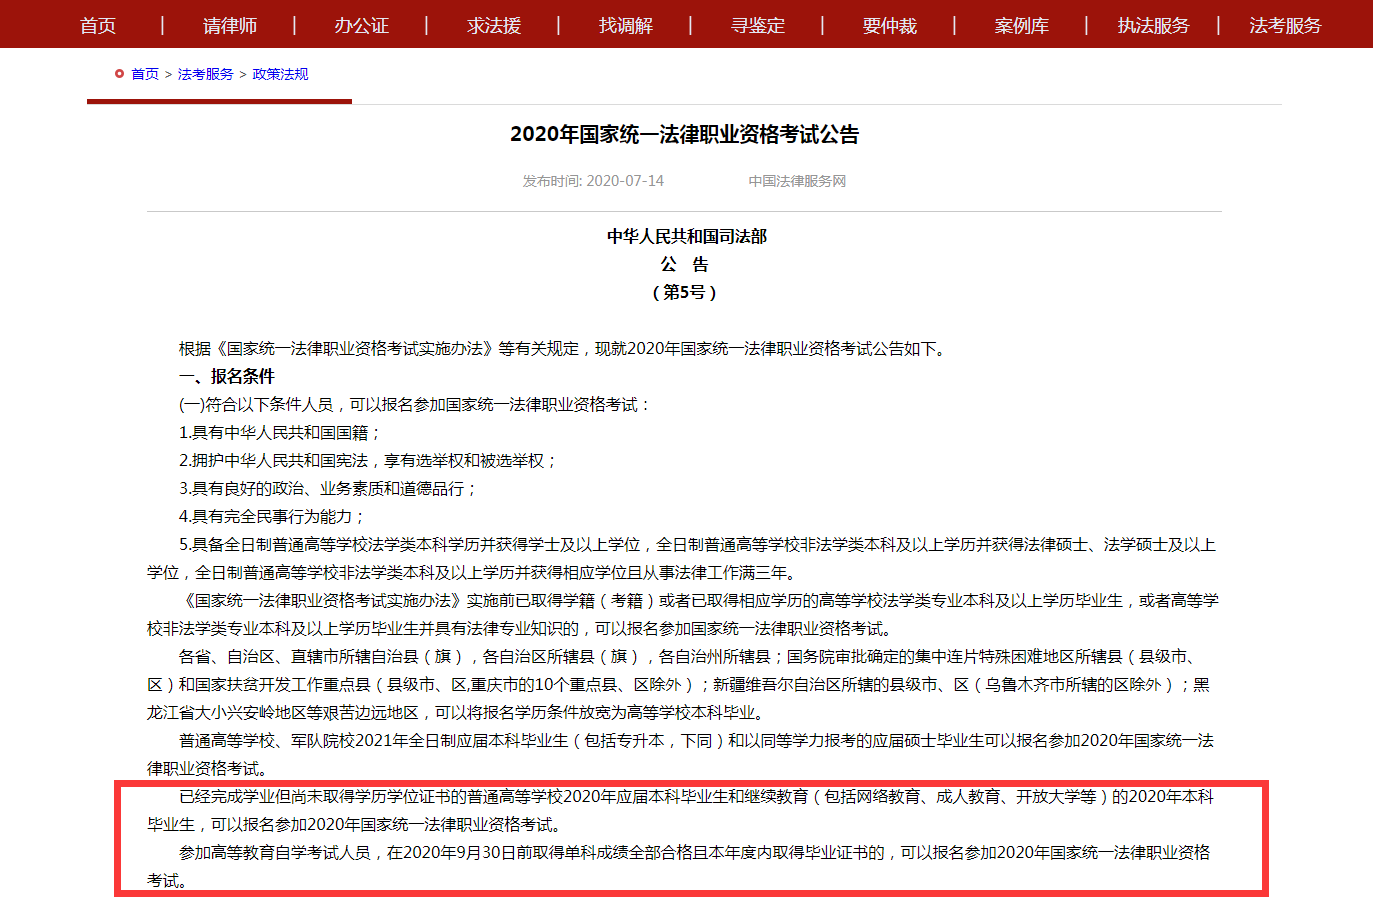Select 执法服务 in the navigation bar
Image resolution: width=1373 pixels, height=899 pixels.
click(x=1153, y=25)
